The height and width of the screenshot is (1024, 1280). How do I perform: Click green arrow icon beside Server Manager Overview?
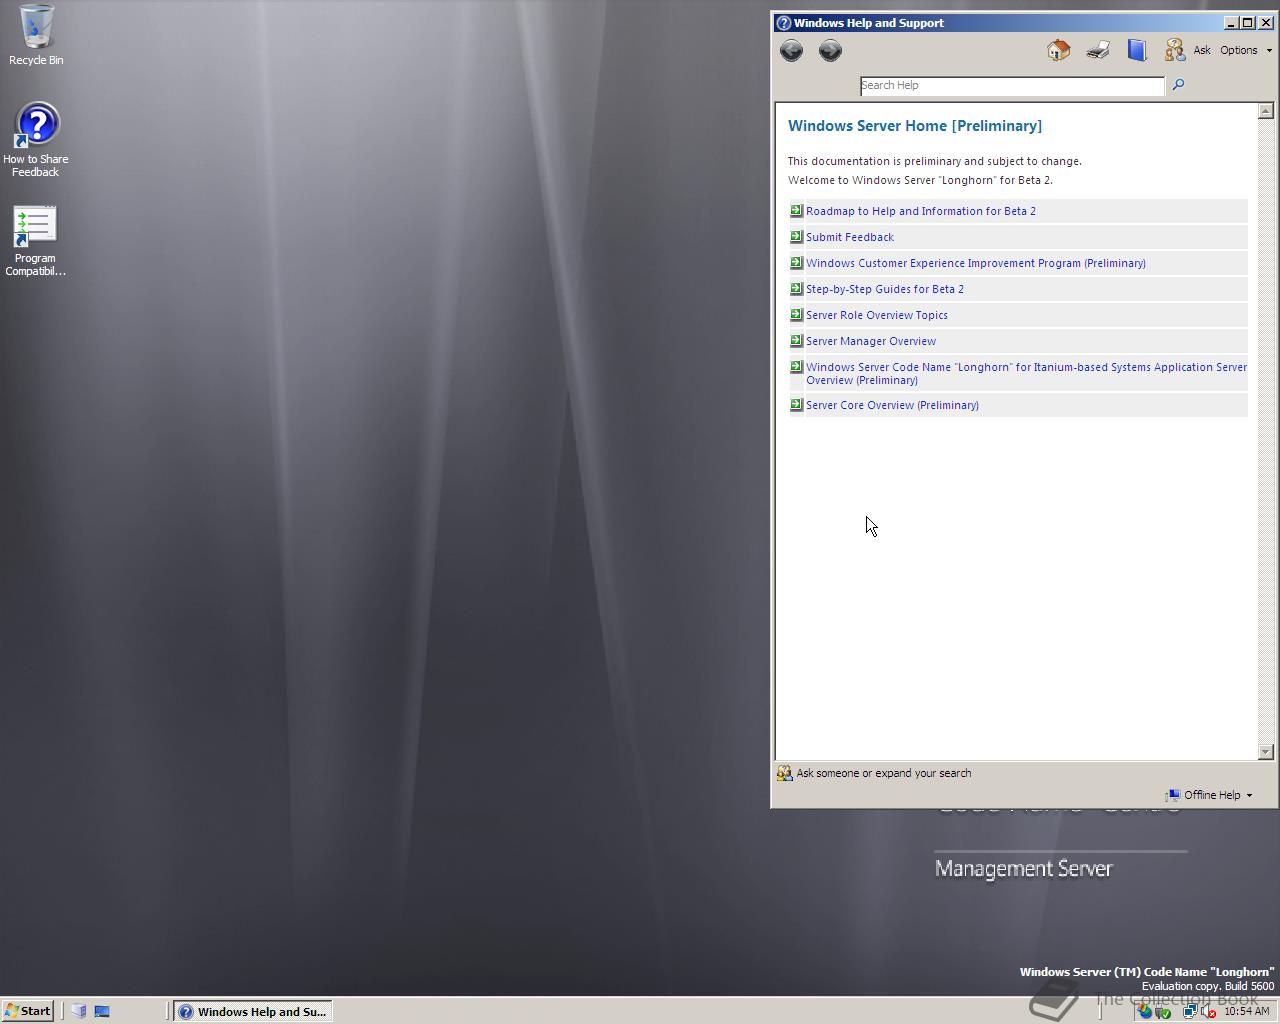pyautogui.click(x=796, y=341)
